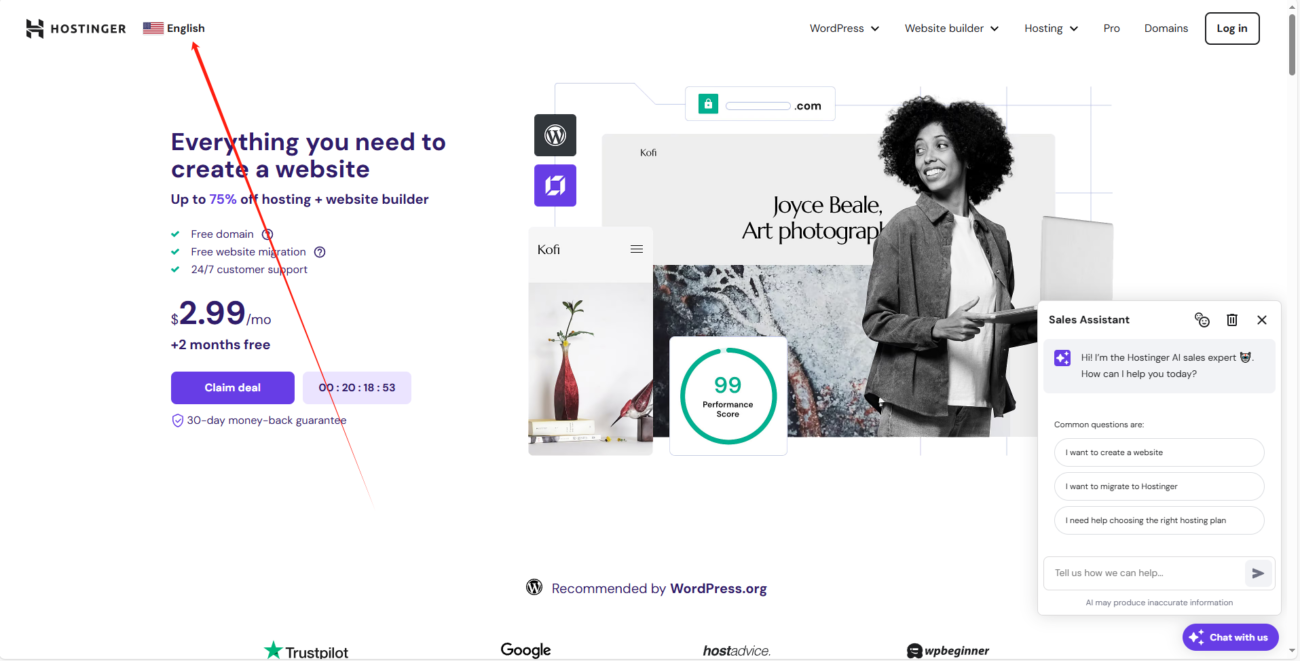The height and width of the screenshot is (661, 1300).
Task: Select 'I need help choosing the right hosting plan'
Action: 1159,520
